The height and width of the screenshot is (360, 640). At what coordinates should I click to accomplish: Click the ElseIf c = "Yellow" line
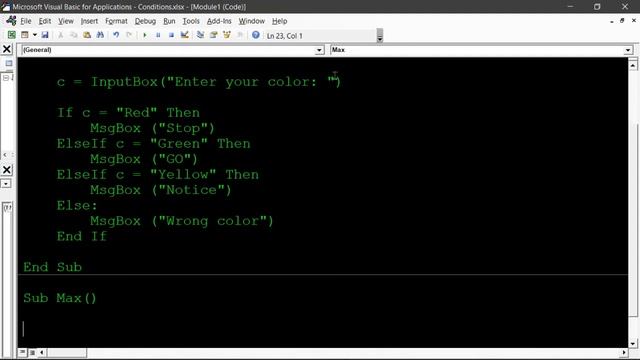pyautogui.click(x=158, y=175)
